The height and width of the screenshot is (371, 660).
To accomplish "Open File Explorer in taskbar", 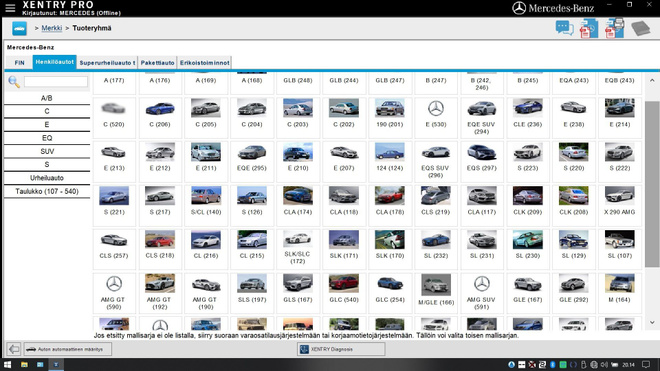I will point(24,365).
